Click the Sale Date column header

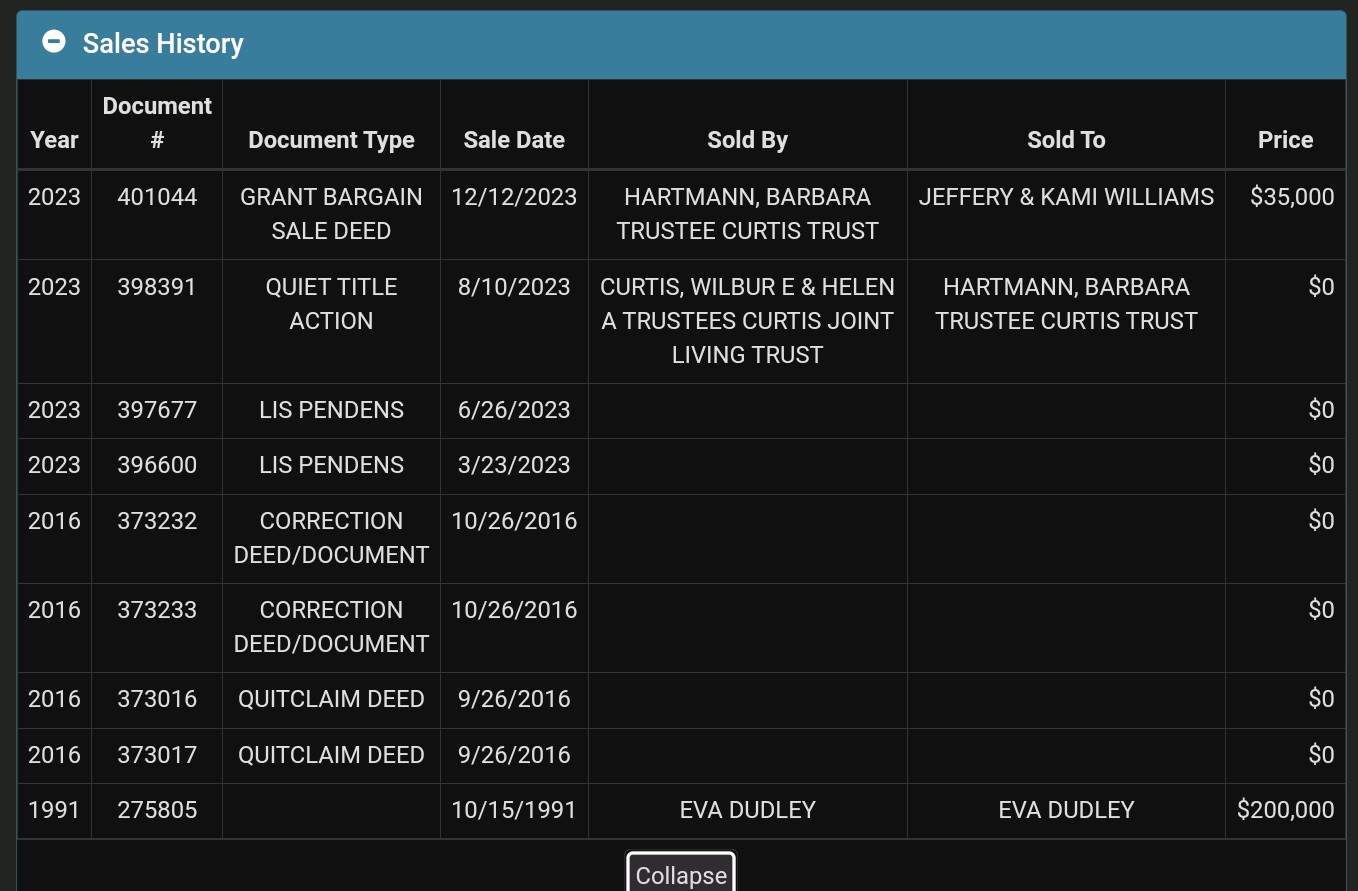[514, 140]
